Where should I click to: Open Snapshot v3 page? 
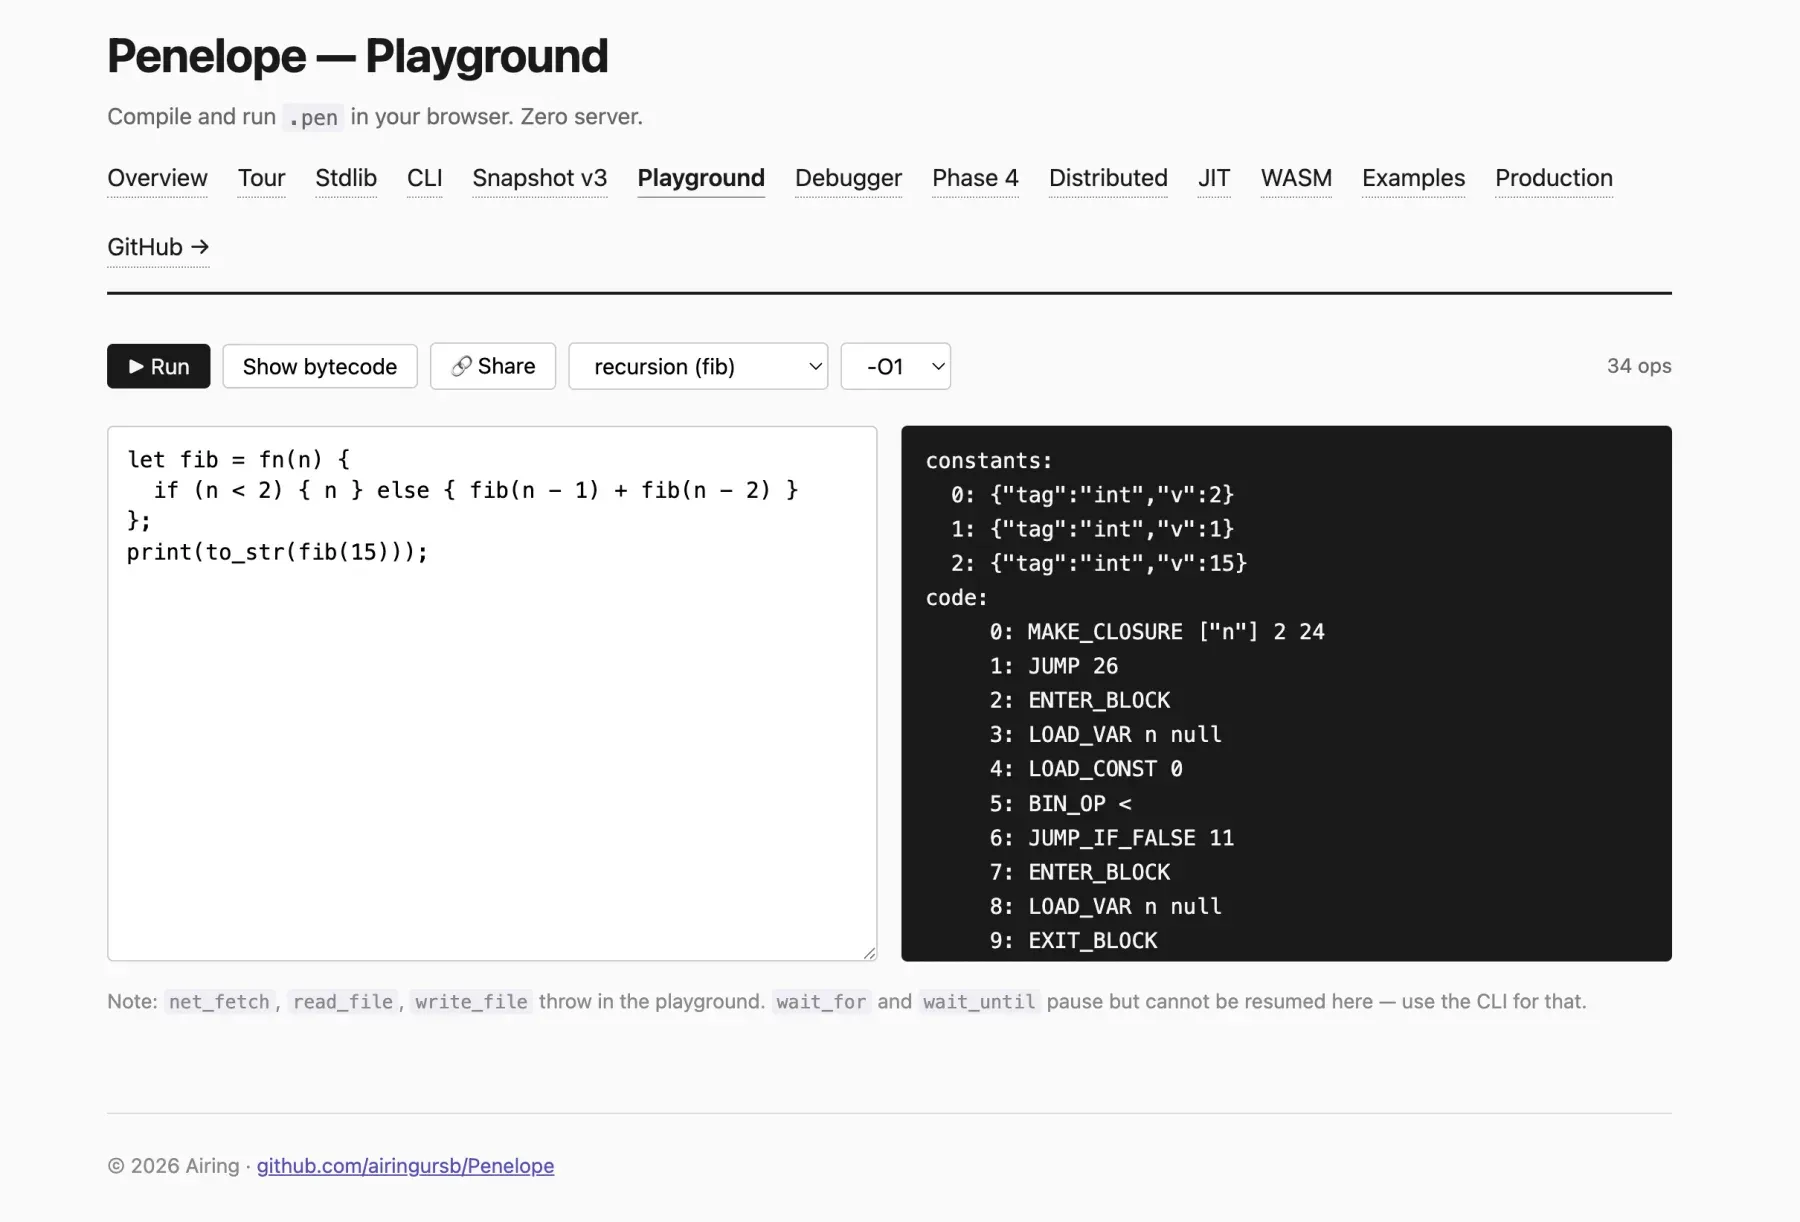tap(540, 178)
